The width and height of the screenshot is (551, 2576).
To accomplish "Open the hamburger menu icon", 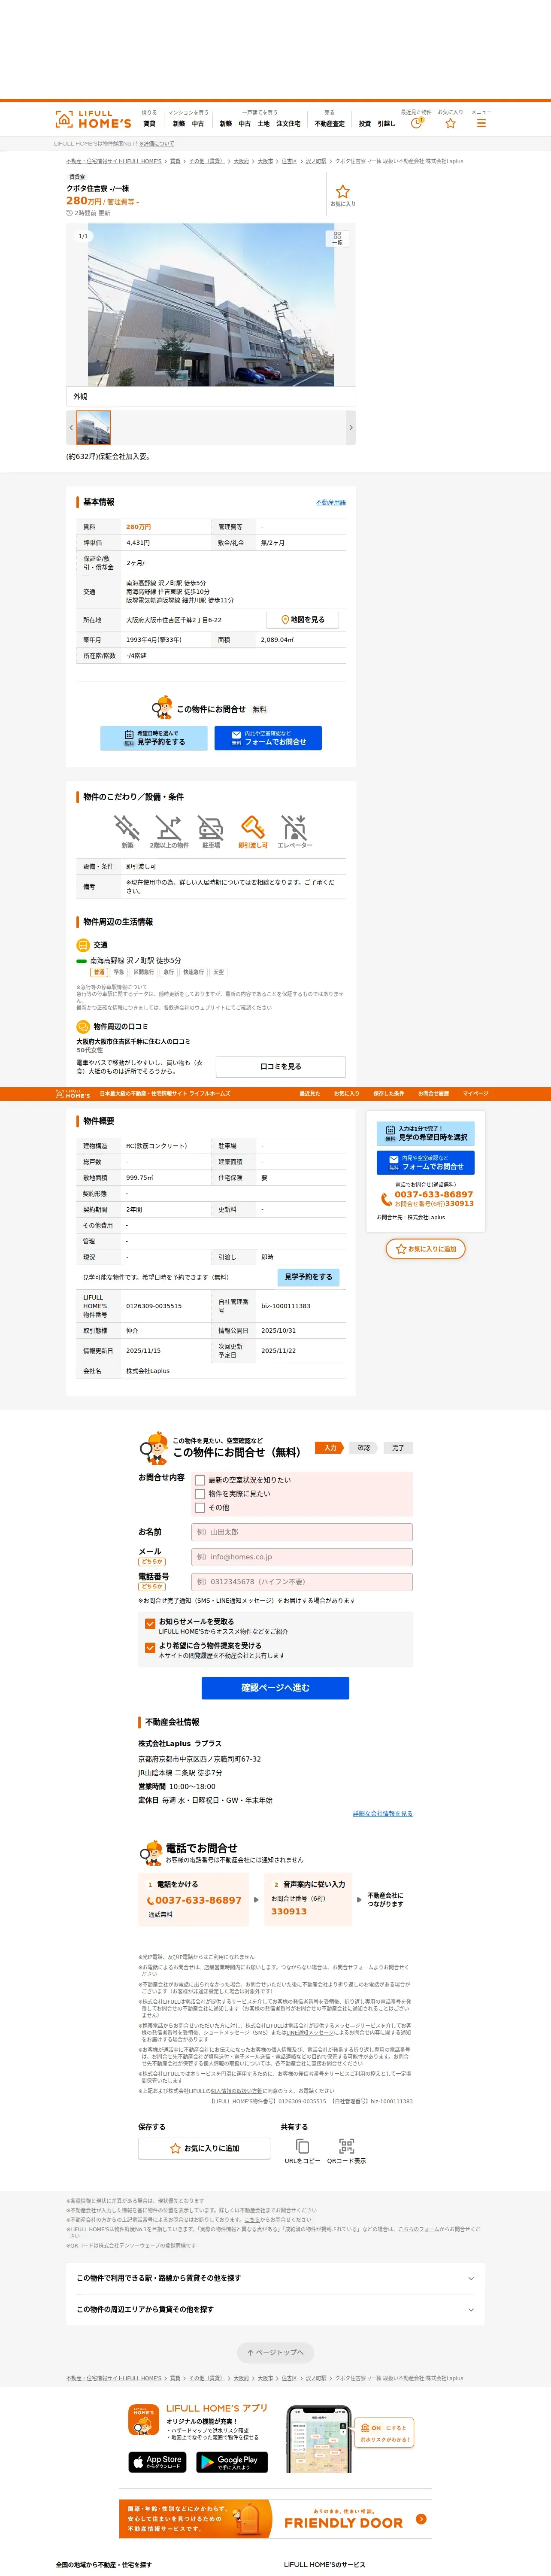I will pyautogui.click(x=481, y=123).
